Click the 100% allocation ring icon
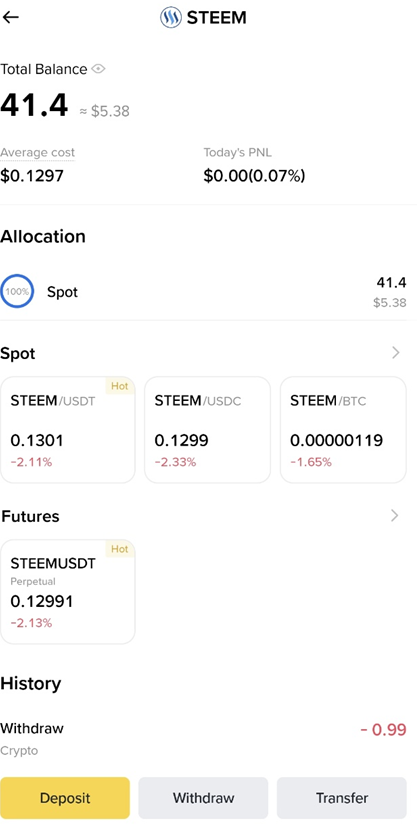This screenshot has width=417, height=831. (x=17, y=291)
